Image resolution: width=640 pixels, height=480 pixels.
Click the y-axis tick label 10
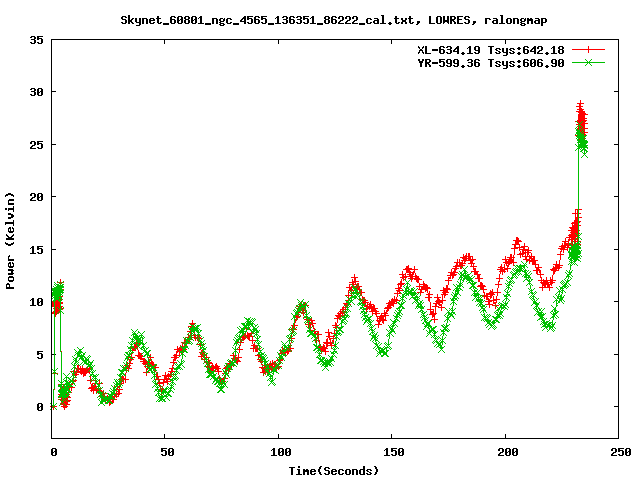[36, 302]
